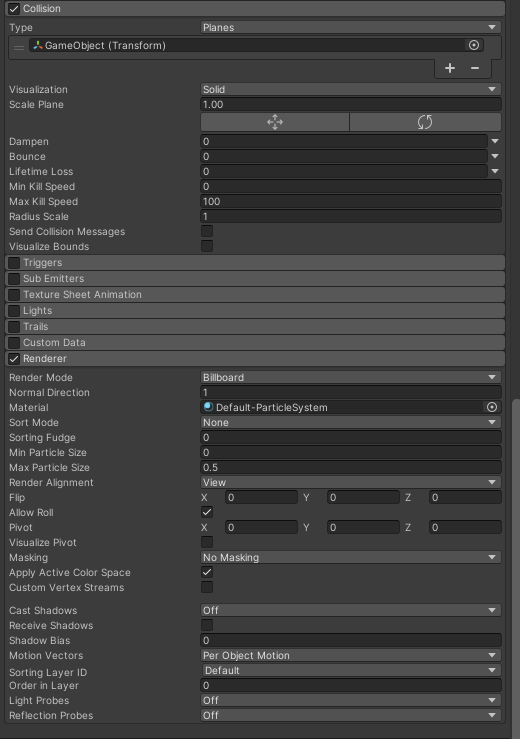The height and width of the screenshot is (739, 520).
Task: Enable Receive Shadows checkbox
Action: pos(207,625)
